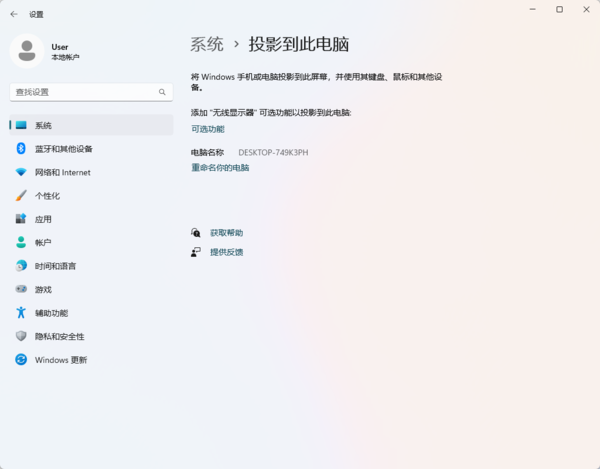Open 应用 settings page
The height and width of the screenshot is (469, 600).
pos(91,219)
